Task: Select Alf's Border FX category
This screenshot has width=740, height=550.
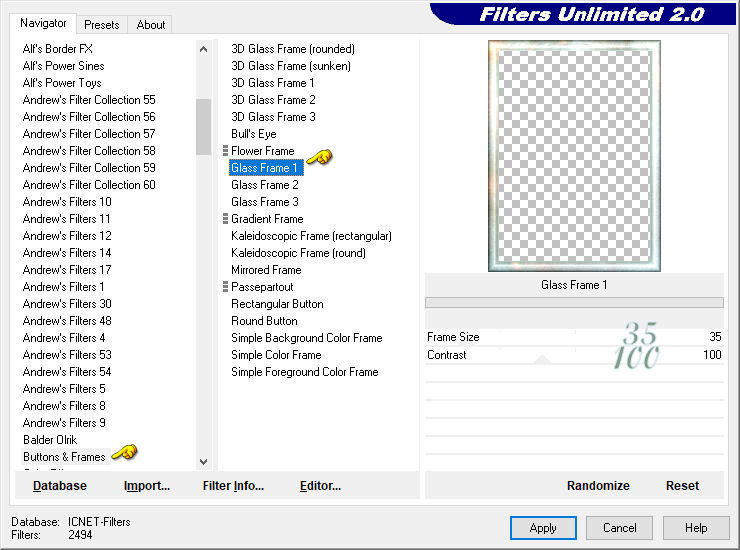Action: click(58, 49)
